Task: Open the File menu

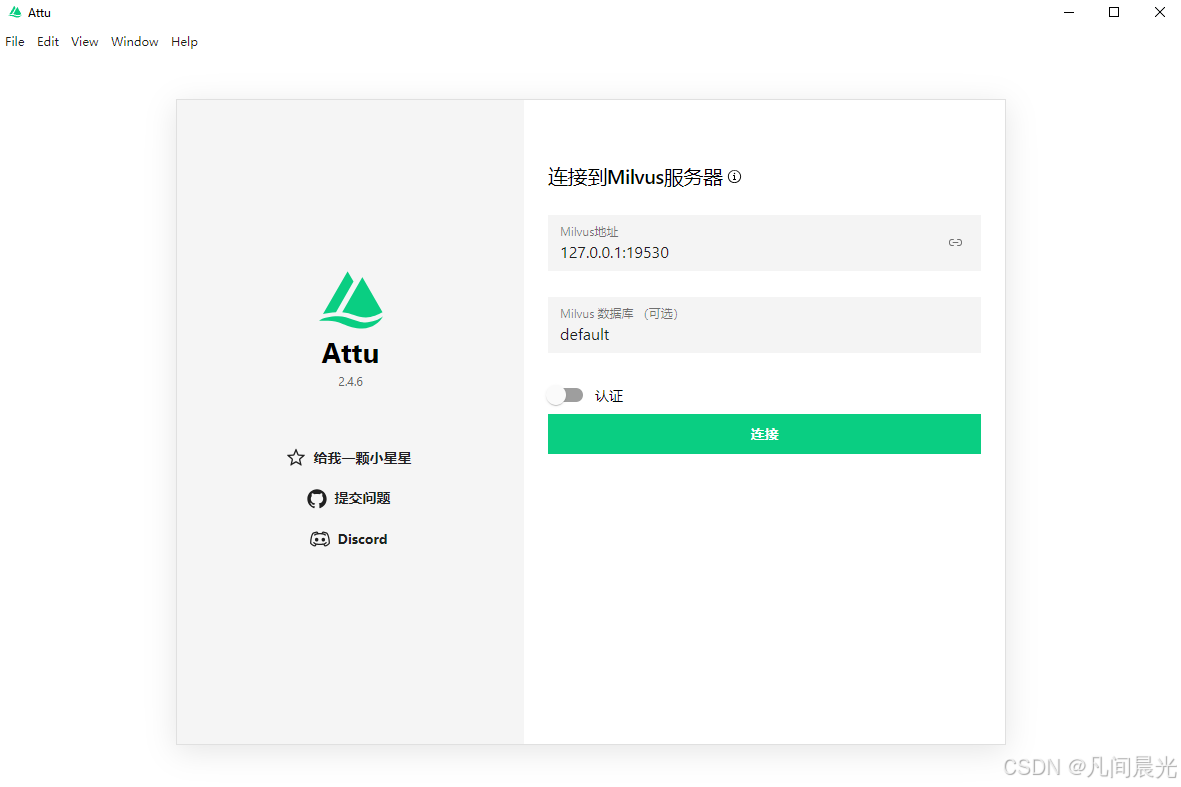Action: pyautogui.click(x=15, y=41)
